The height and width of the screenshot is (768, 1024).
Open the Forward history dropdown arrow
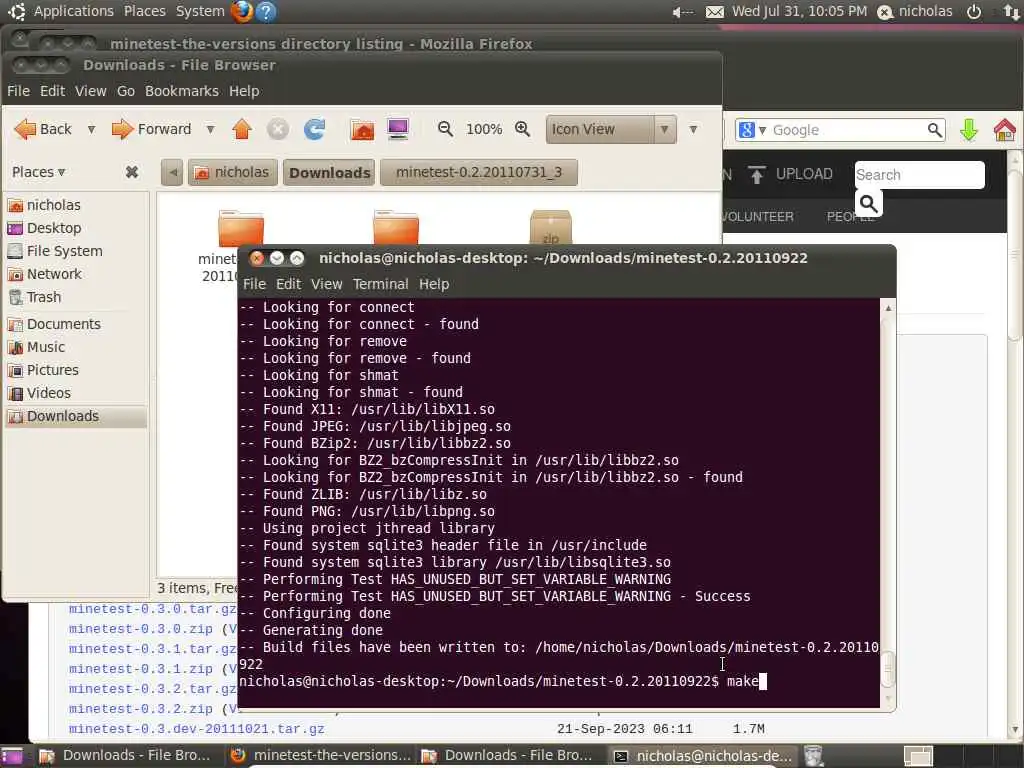pos(210,129)
